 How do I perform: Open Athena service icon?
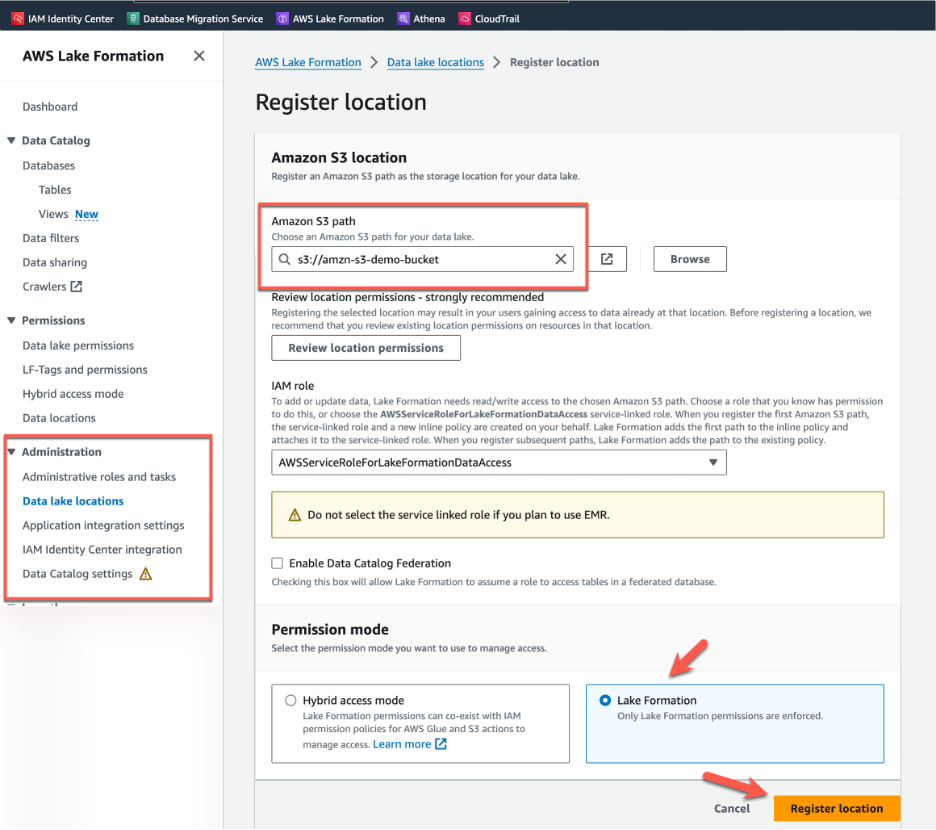(404, 19)
